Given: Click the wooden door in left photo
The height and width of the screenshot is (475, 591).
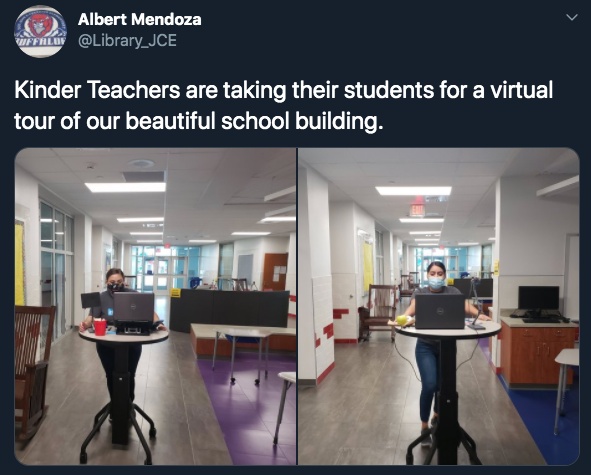Looking at the screenshot, I should click(275, 271).
